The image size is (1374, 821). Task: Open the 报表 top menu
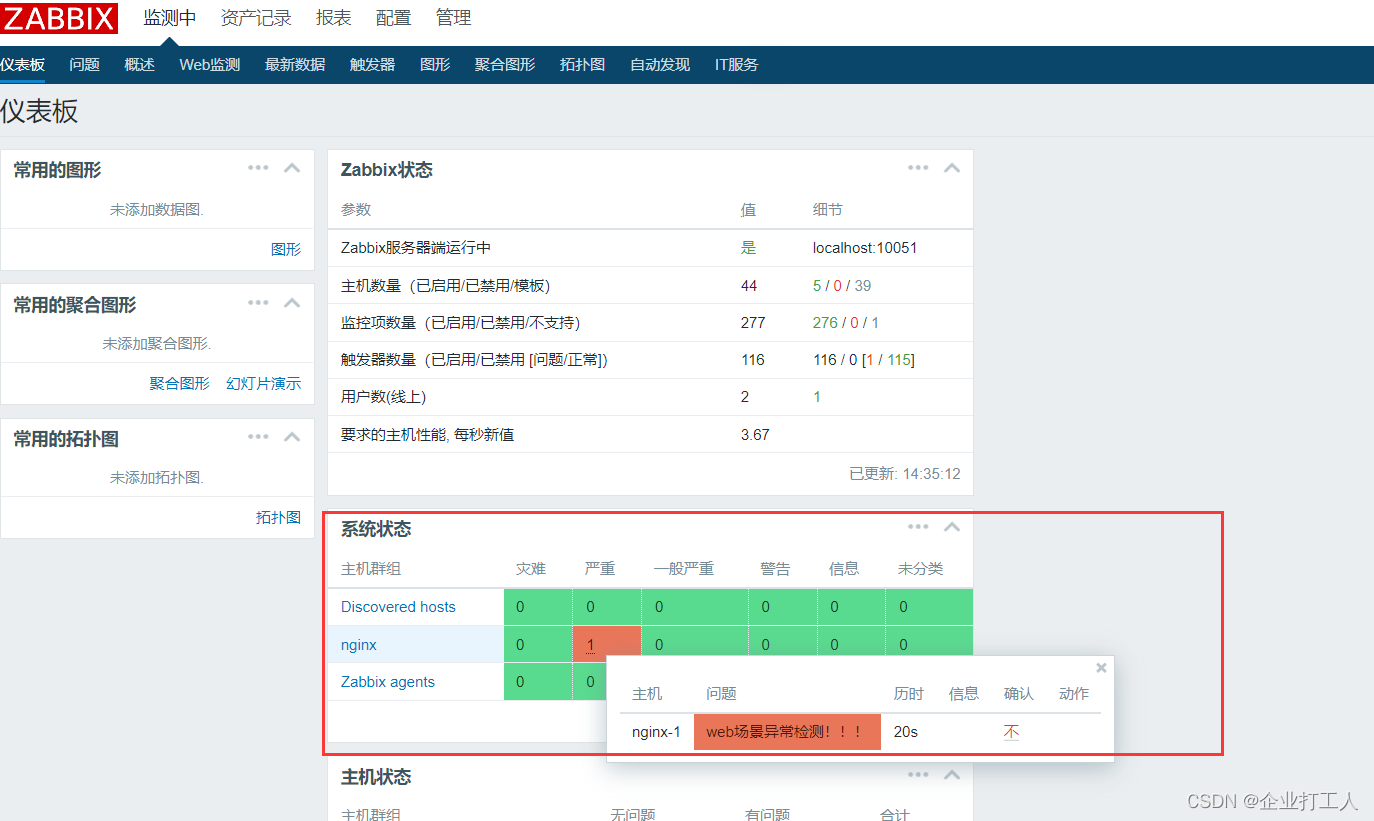pos(334,18)
